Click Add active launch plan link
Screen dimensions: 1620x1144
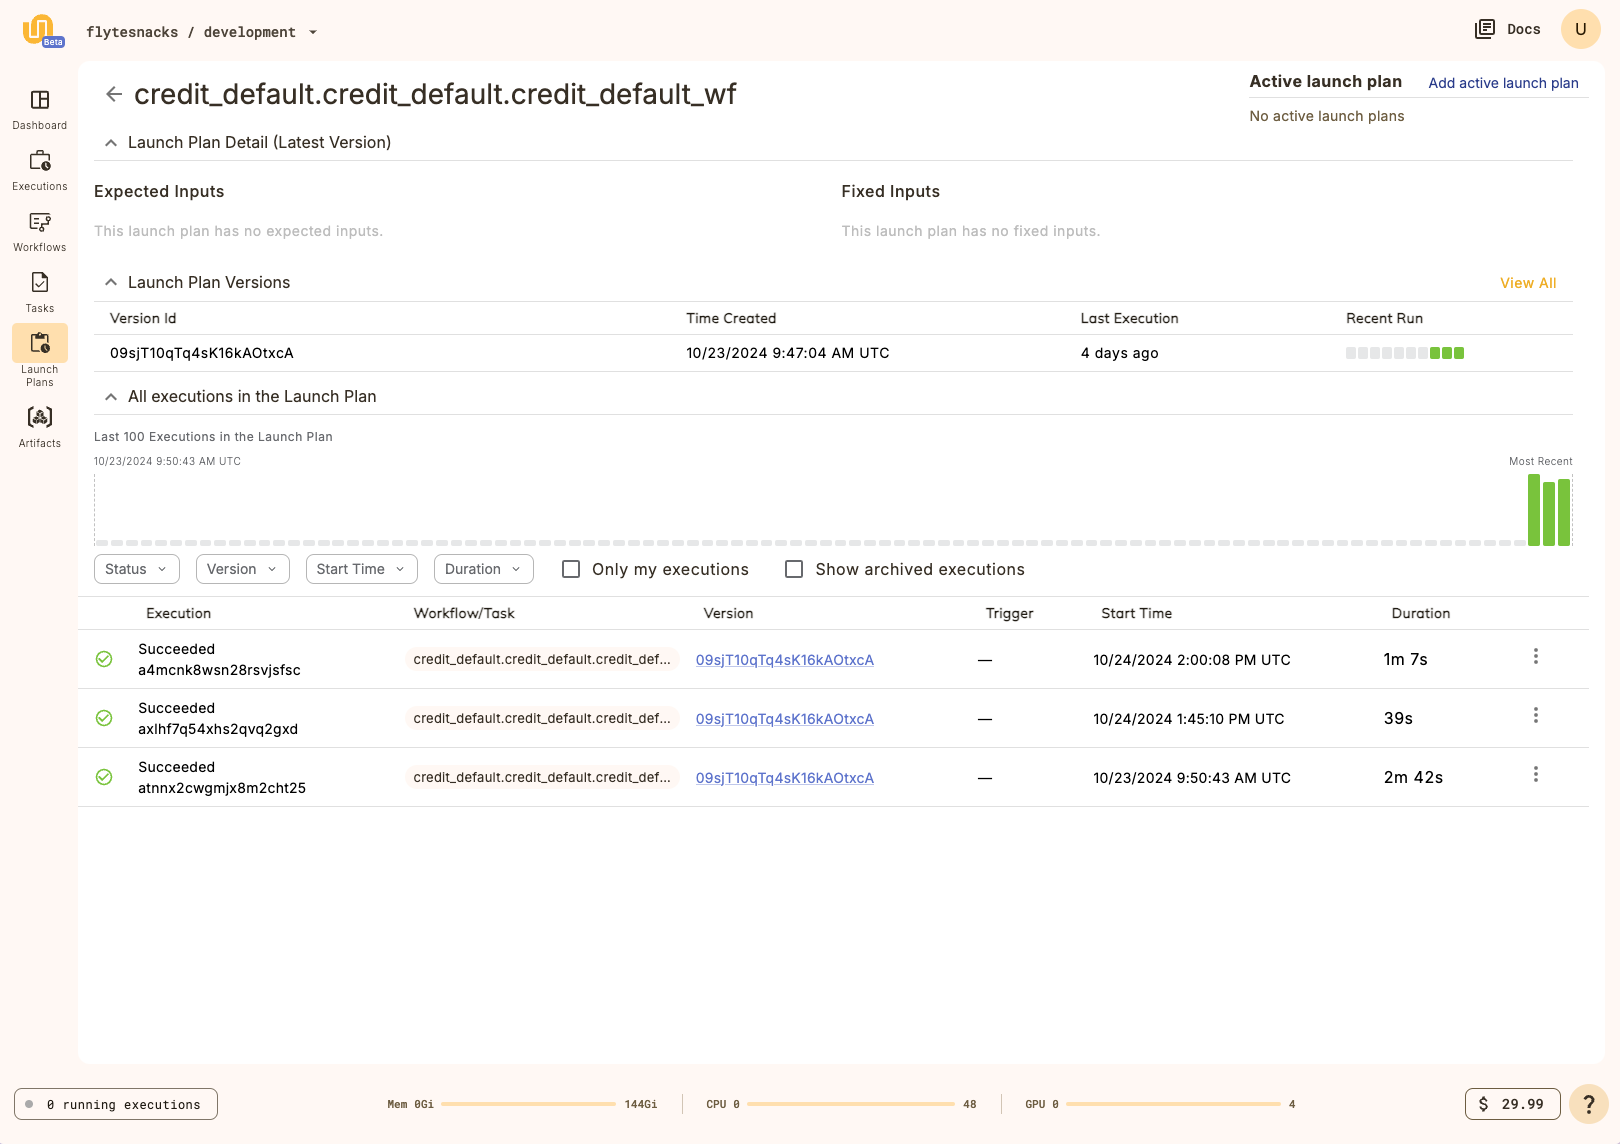(x=1503, y=83)
